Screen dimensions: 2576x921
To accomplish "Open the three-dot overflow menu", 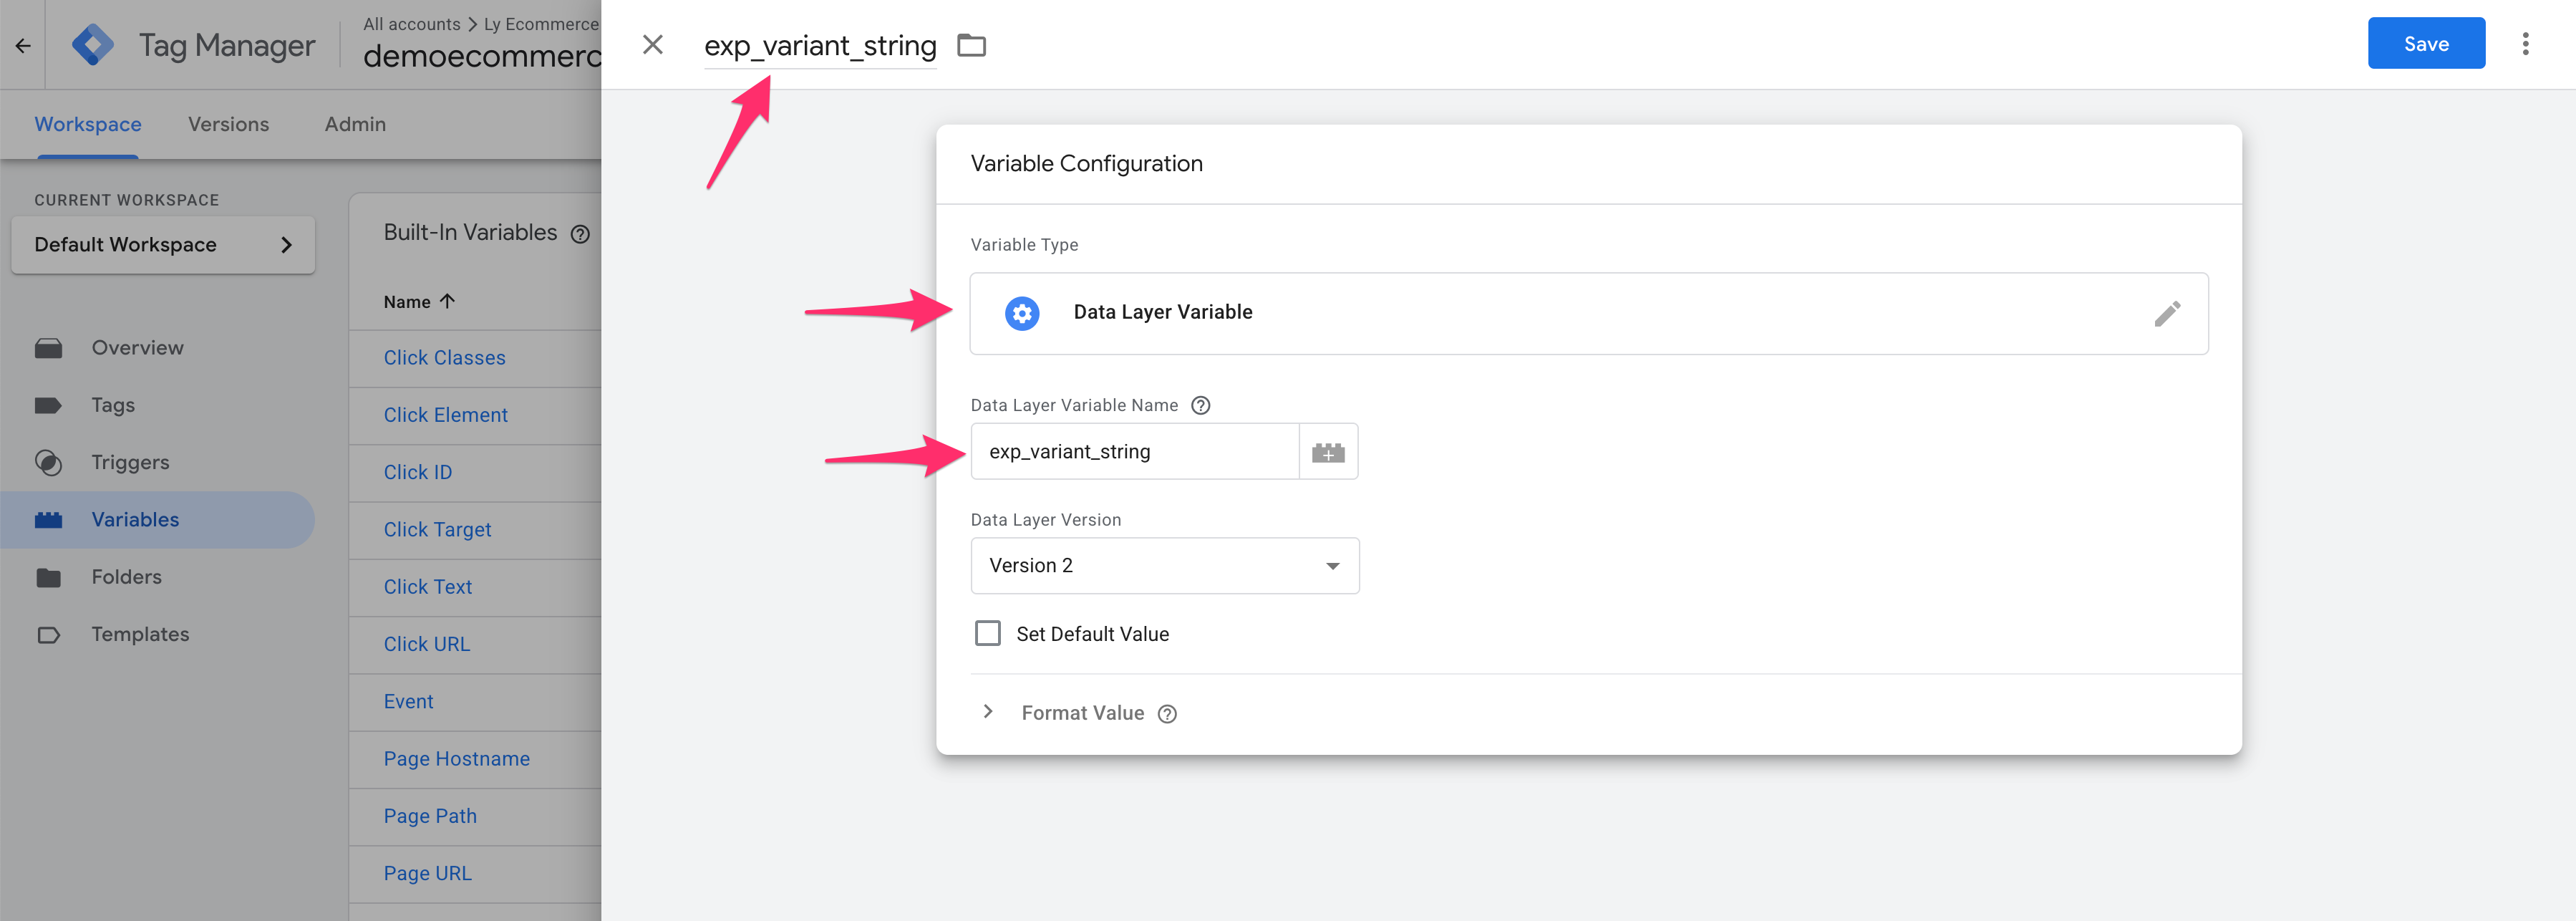I will pyautogui.click(x=2527, y=43).
